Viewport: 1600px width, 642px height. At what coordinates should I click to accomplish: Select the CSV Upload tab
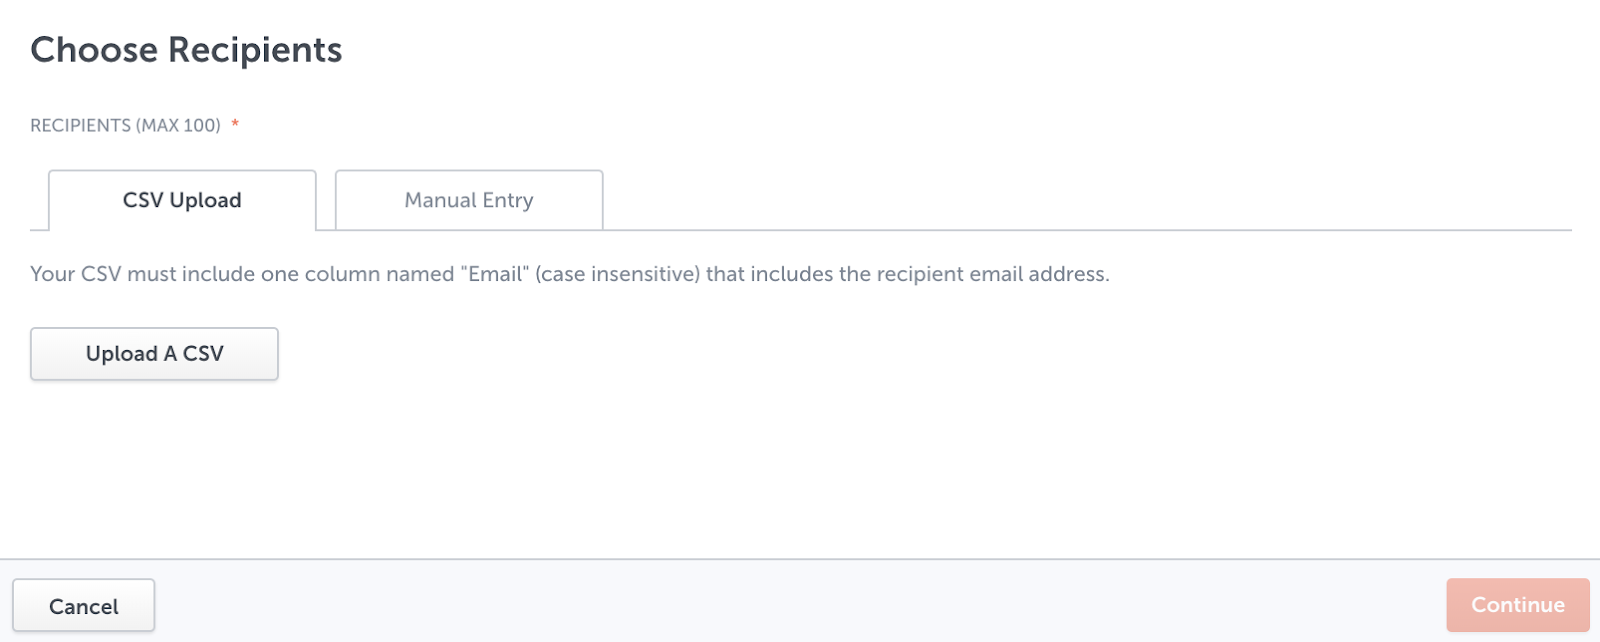[182, 200]
